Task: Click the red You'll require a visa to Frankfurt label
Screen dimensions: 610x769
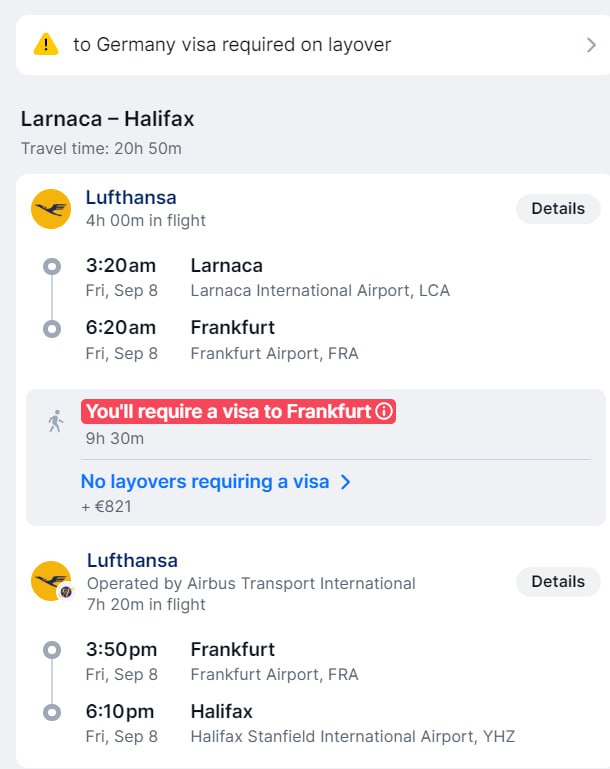Action: click(x=238, y=411)
